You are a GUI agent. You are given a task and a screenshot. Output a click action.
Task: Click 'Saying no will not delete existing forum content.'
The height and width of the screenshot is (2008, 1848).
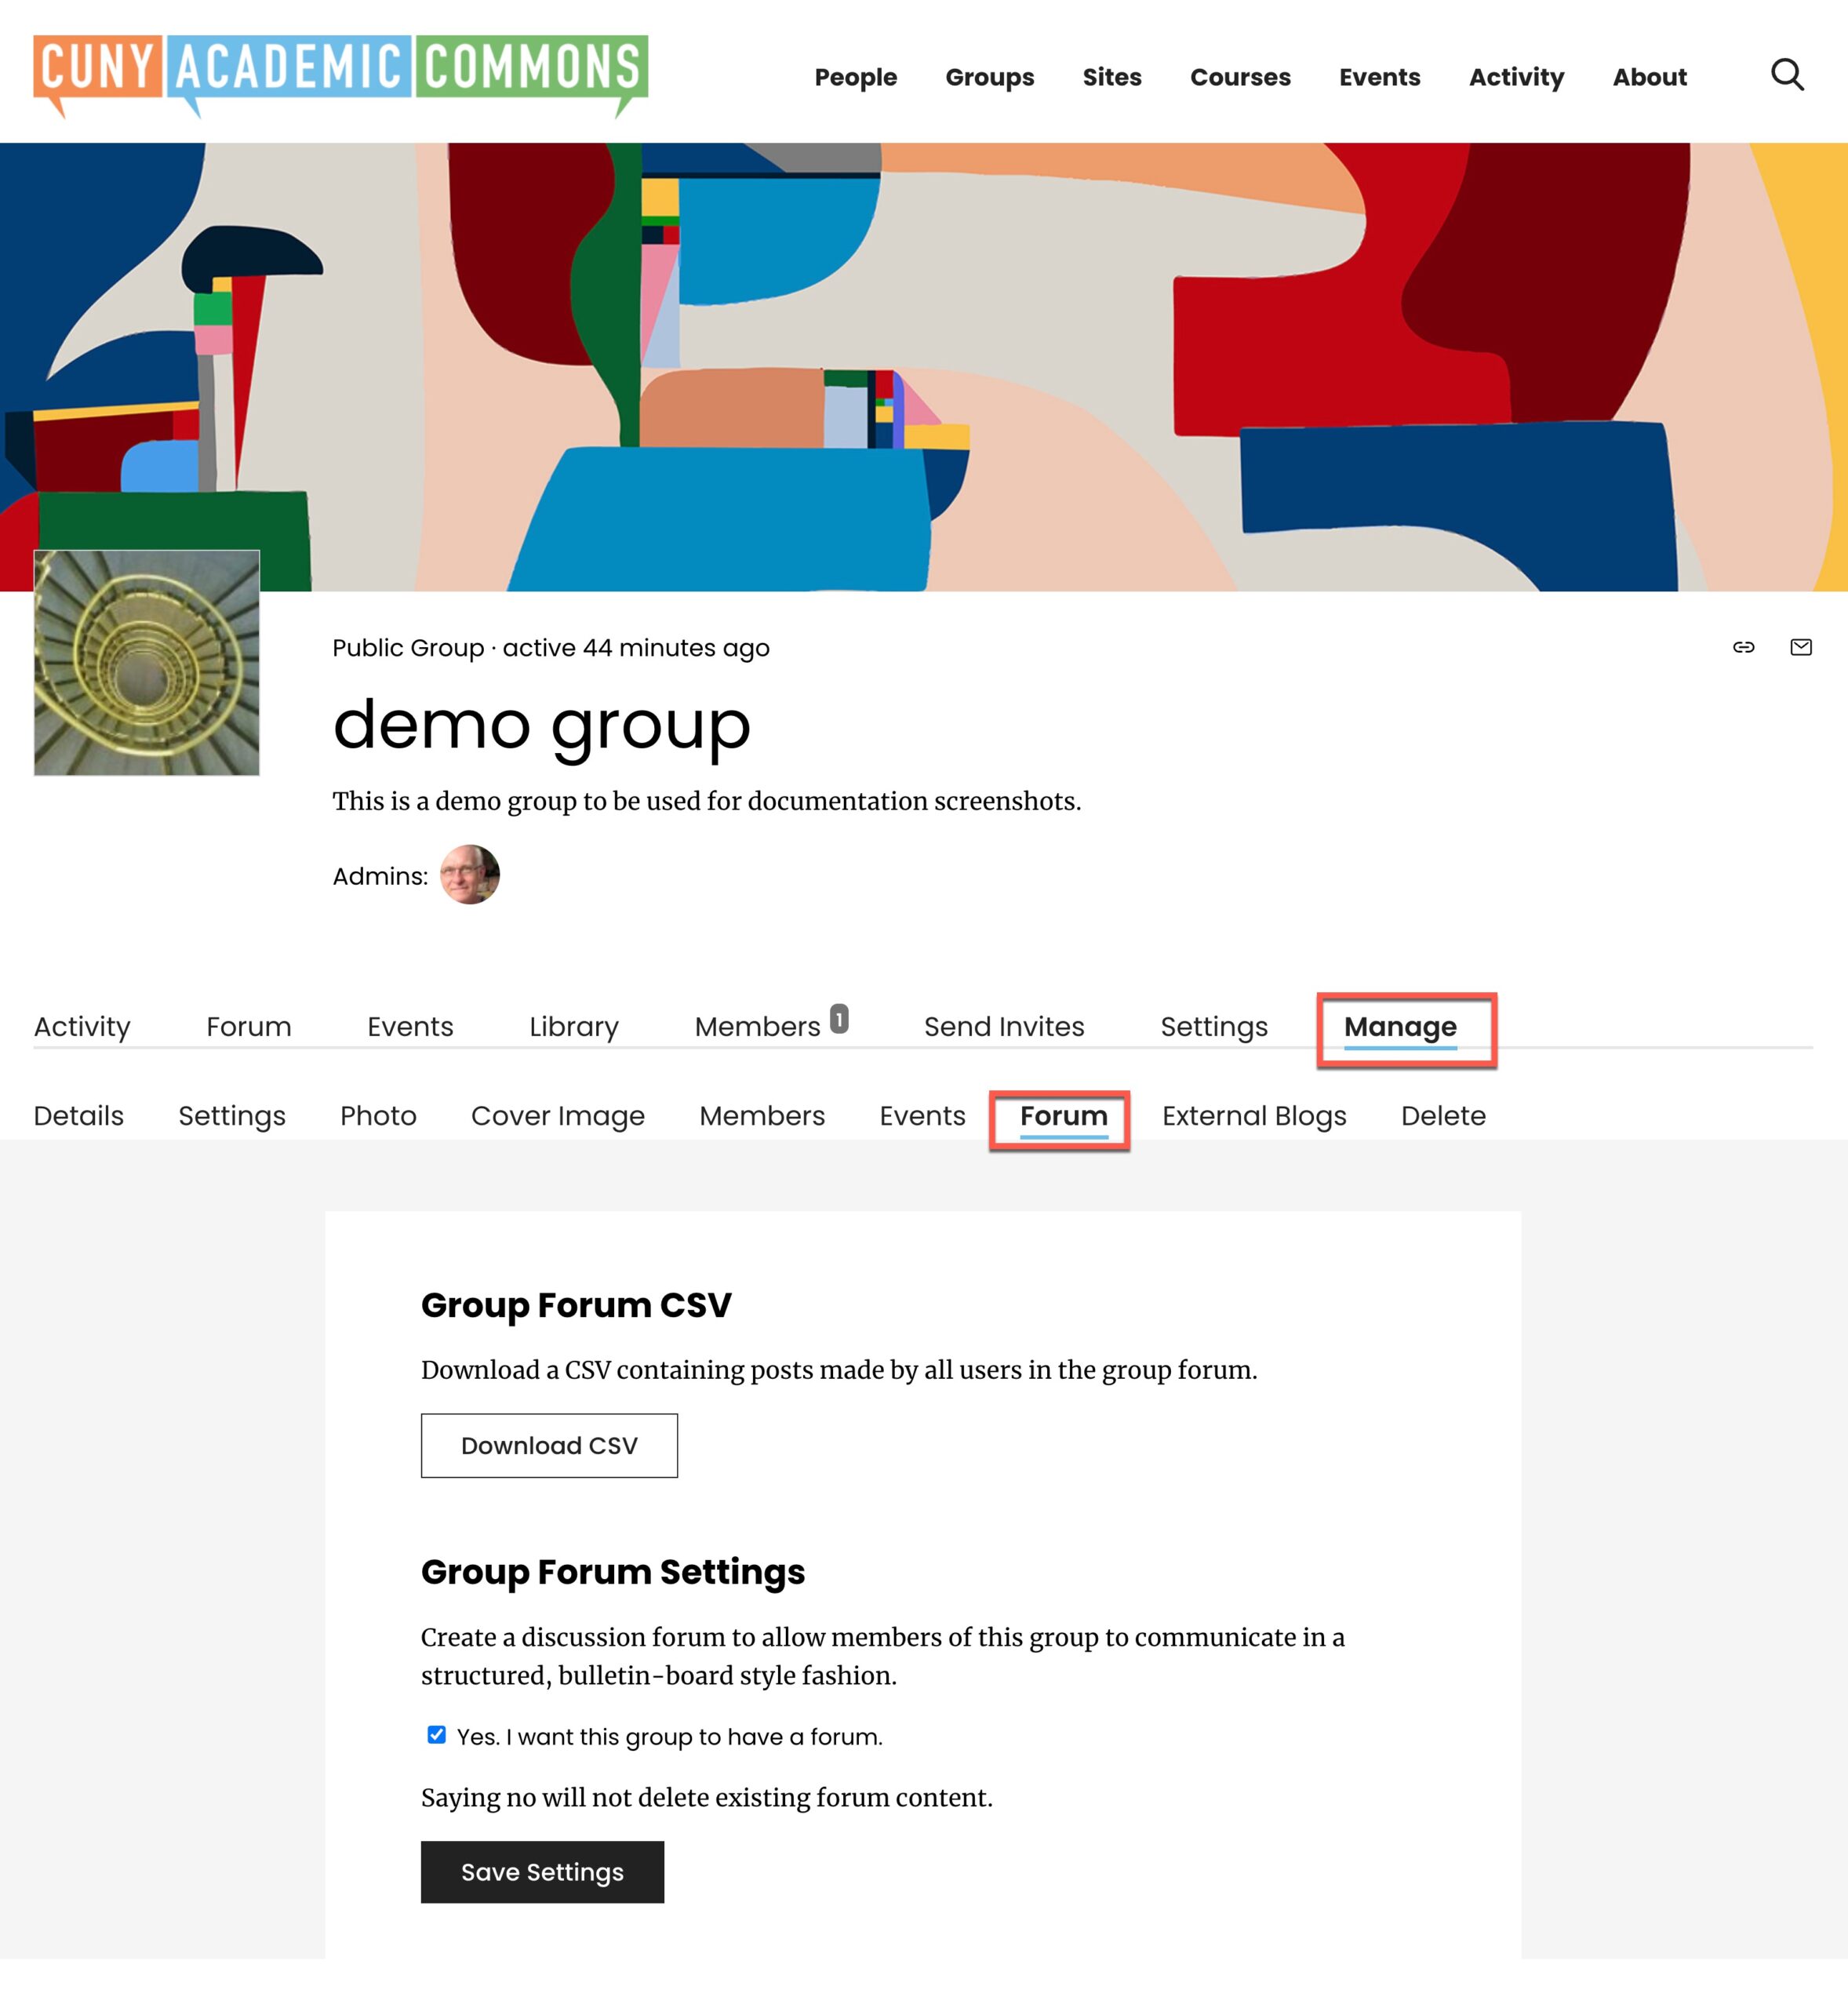[x=707, y=1798]
